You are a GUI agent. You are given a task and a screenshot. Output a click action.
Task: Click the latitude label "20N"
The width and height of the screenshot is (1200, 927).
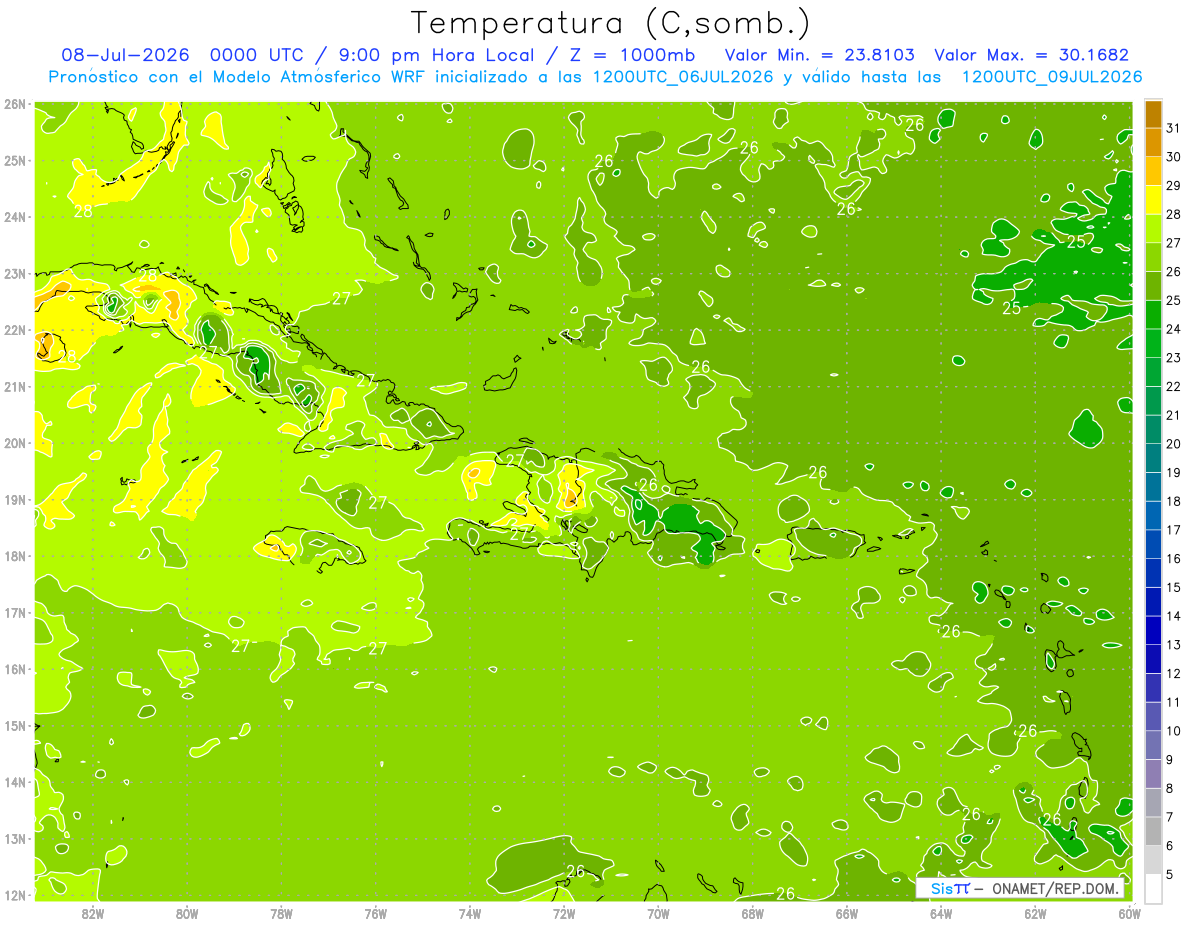[x=15, y=443]
